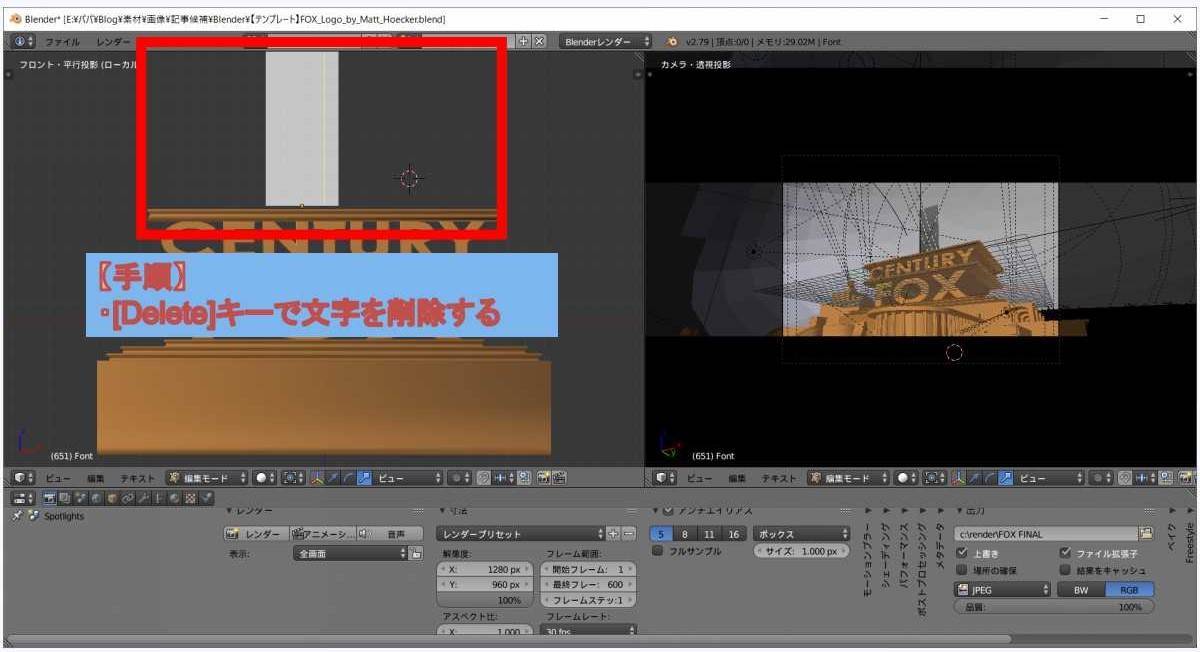Image resolution: width=1200 pixels, height=652 pixels.
Task: Enable the フルサンプル checkbox
Action: pyautogui.click(x=658, y=551)
